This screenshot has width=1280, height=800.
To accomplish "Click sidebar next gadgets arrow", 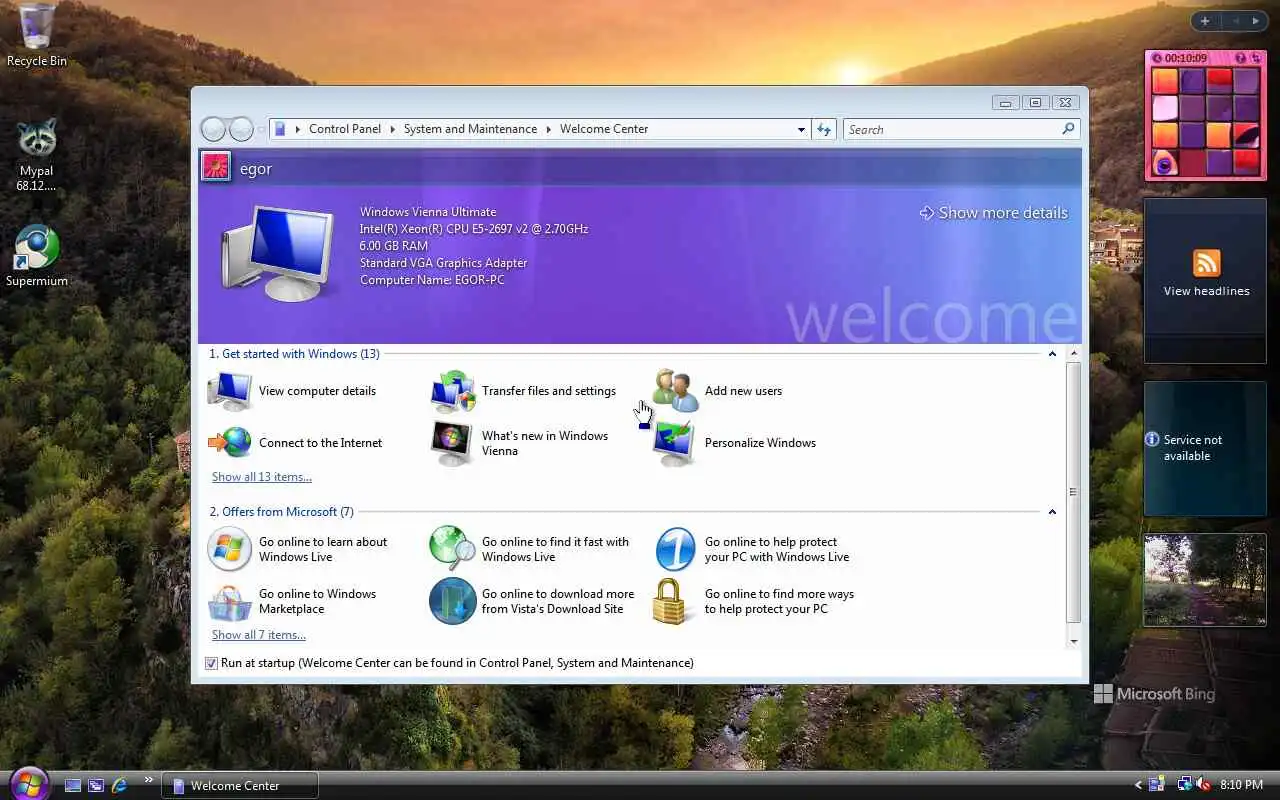I will click(x=1256, y=21).
